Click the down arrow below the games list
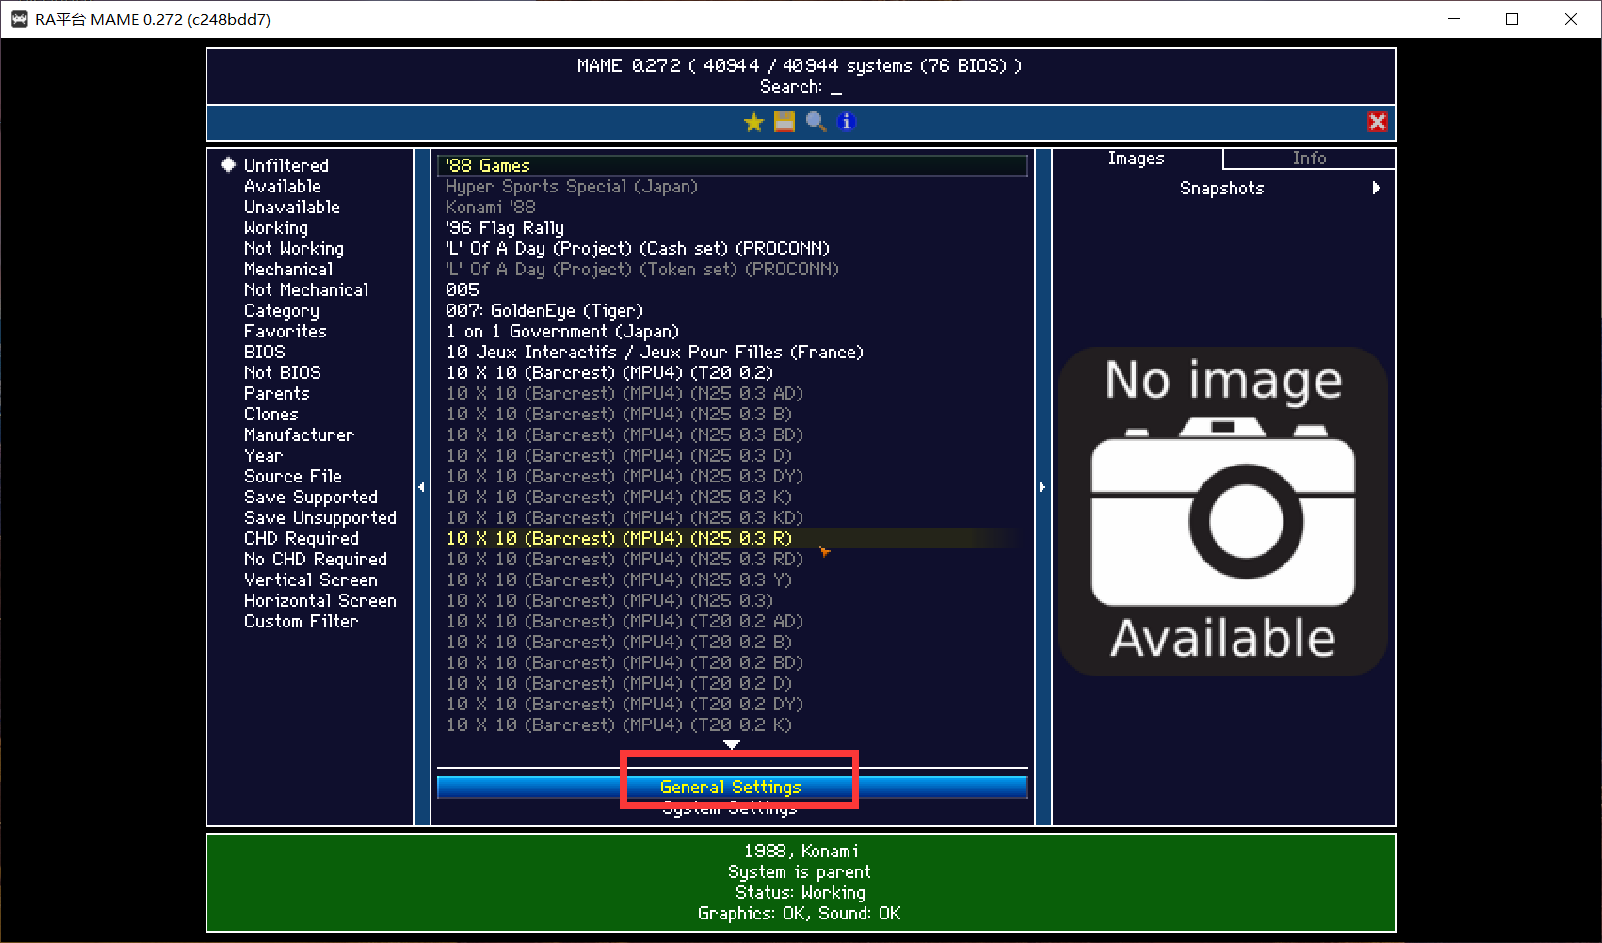This screenshot has width=1602, height=943. pyautogui.click(x=732, y=745)
